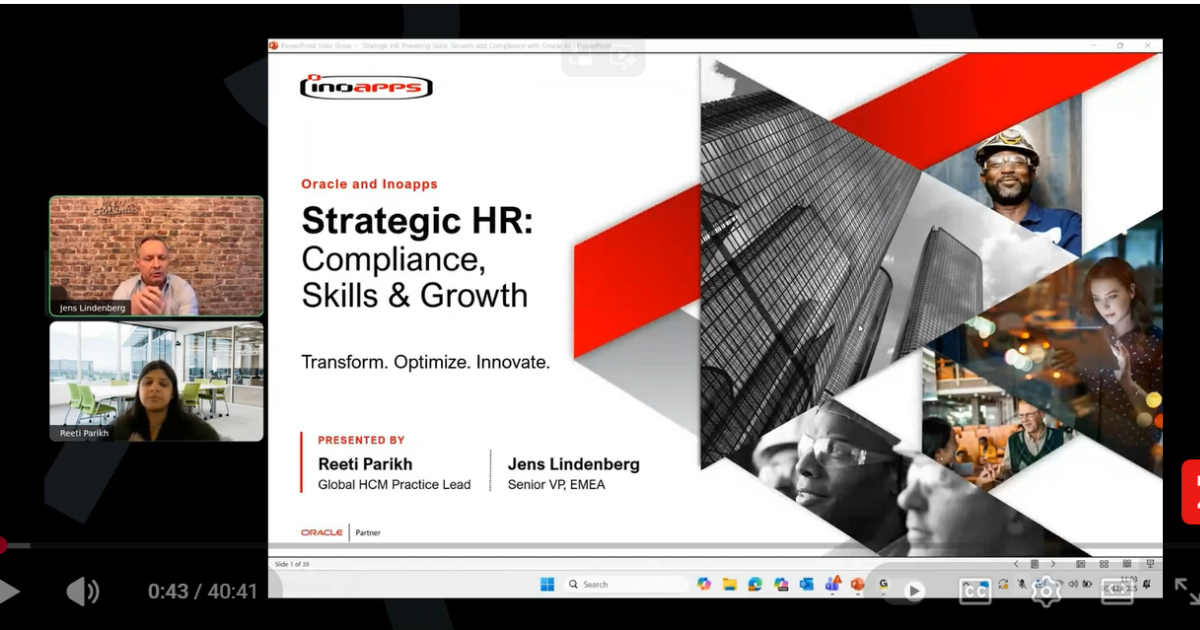Viewport: 1200px width, 630px height.
Task: Click the 'Oracle and Inoapps' red heading
Action: (369, 184)
